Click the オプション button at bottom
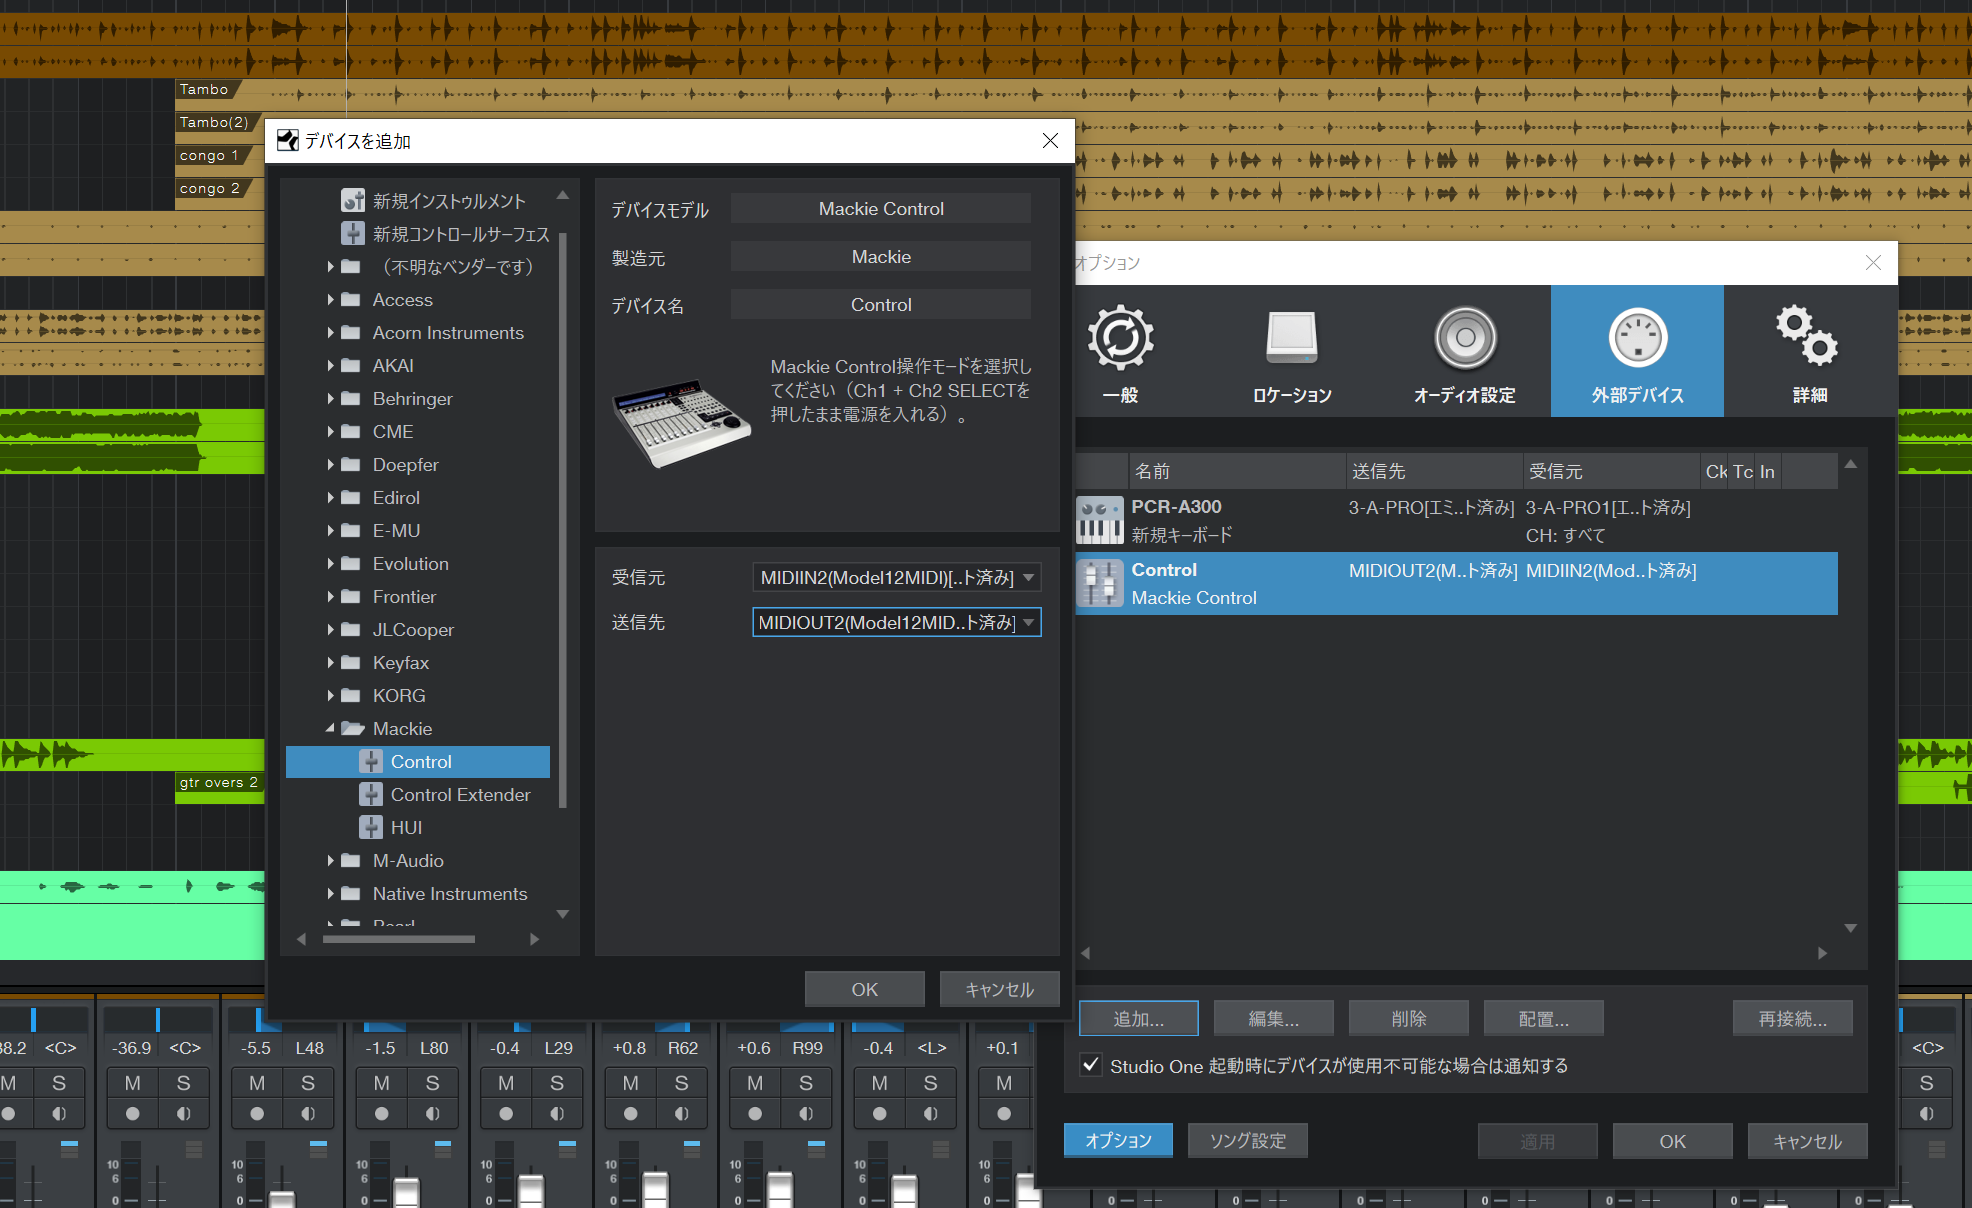1972x1208 pixels. [x=1118, y=1140]
